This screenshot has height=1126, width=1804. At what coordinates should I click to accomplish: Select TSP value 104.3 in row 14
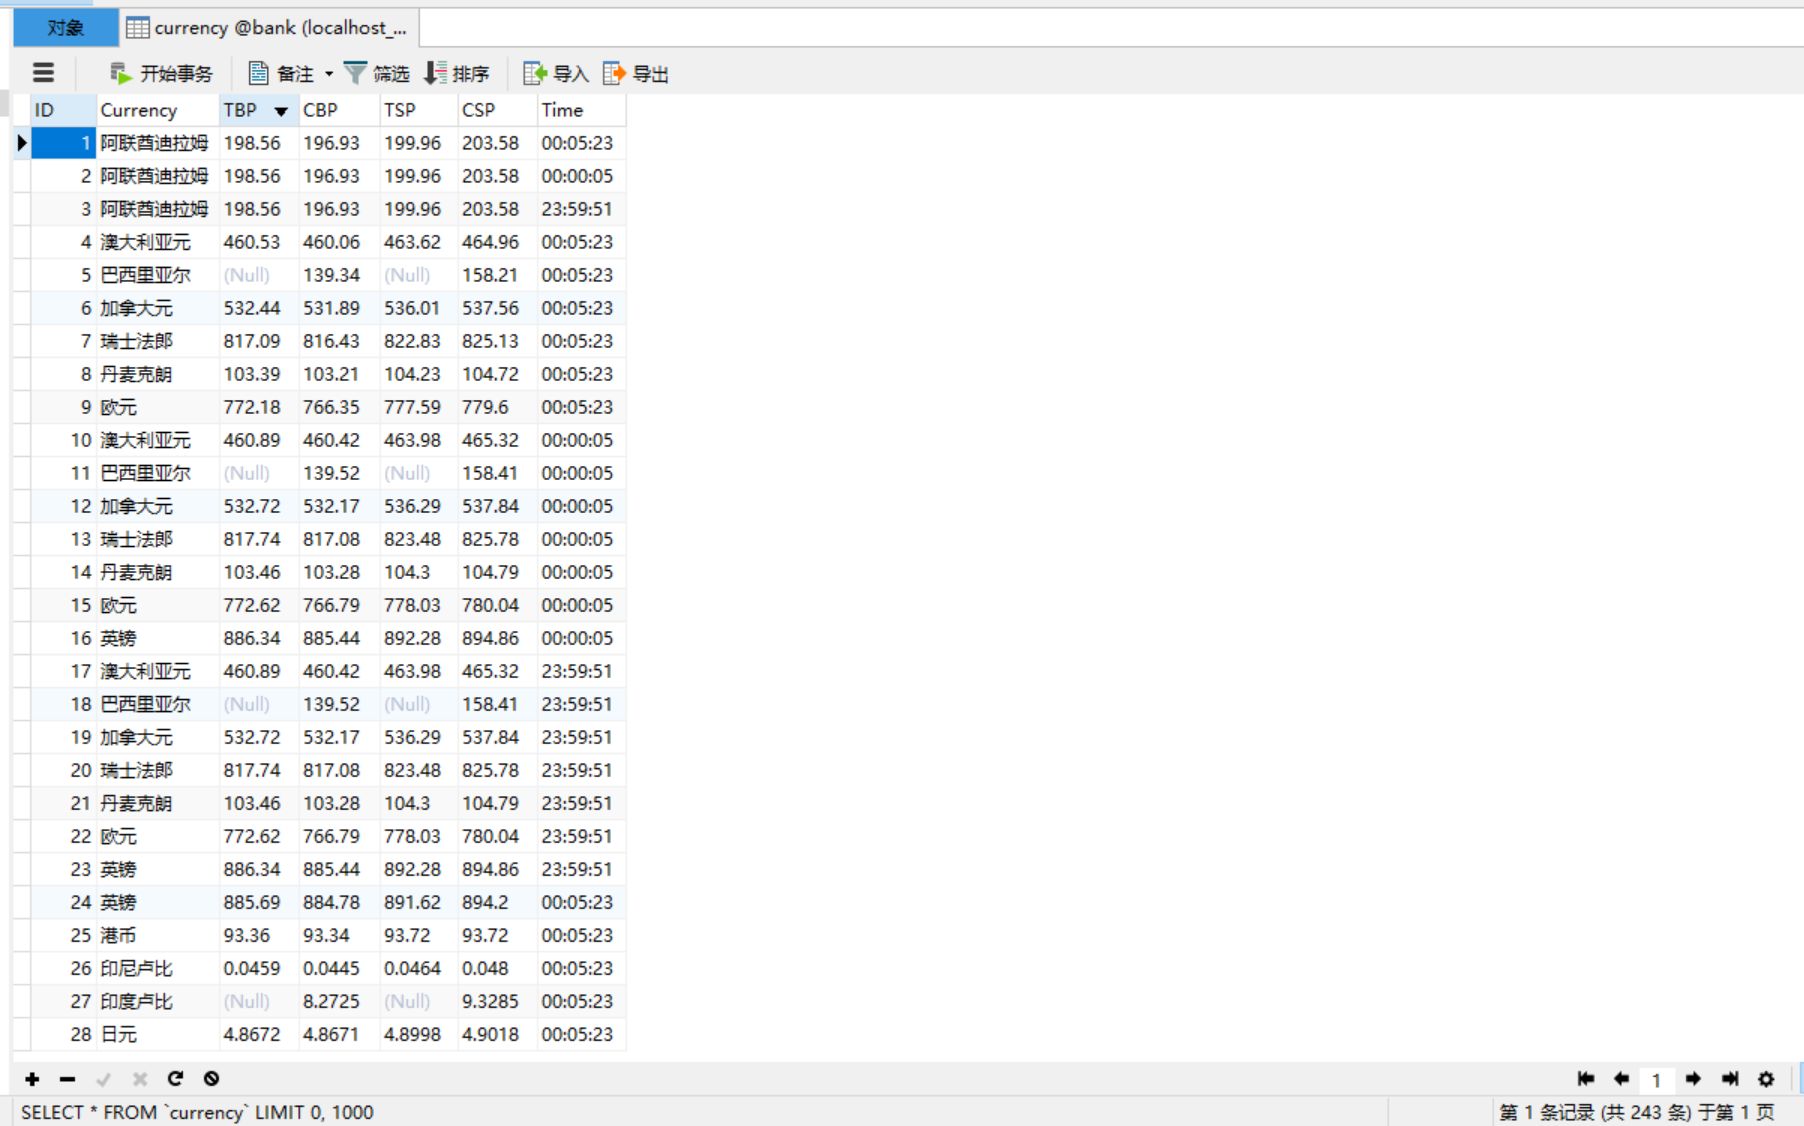[x=418, y=572]
